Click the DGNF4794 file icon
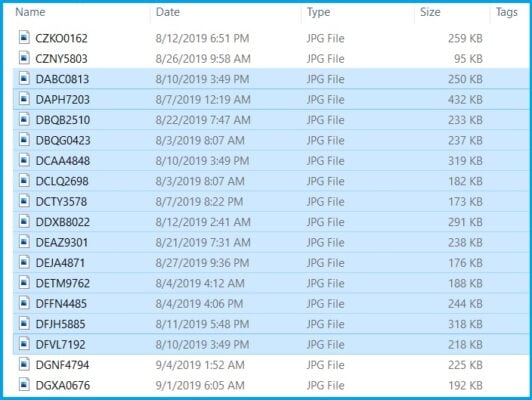 [24, 365]
